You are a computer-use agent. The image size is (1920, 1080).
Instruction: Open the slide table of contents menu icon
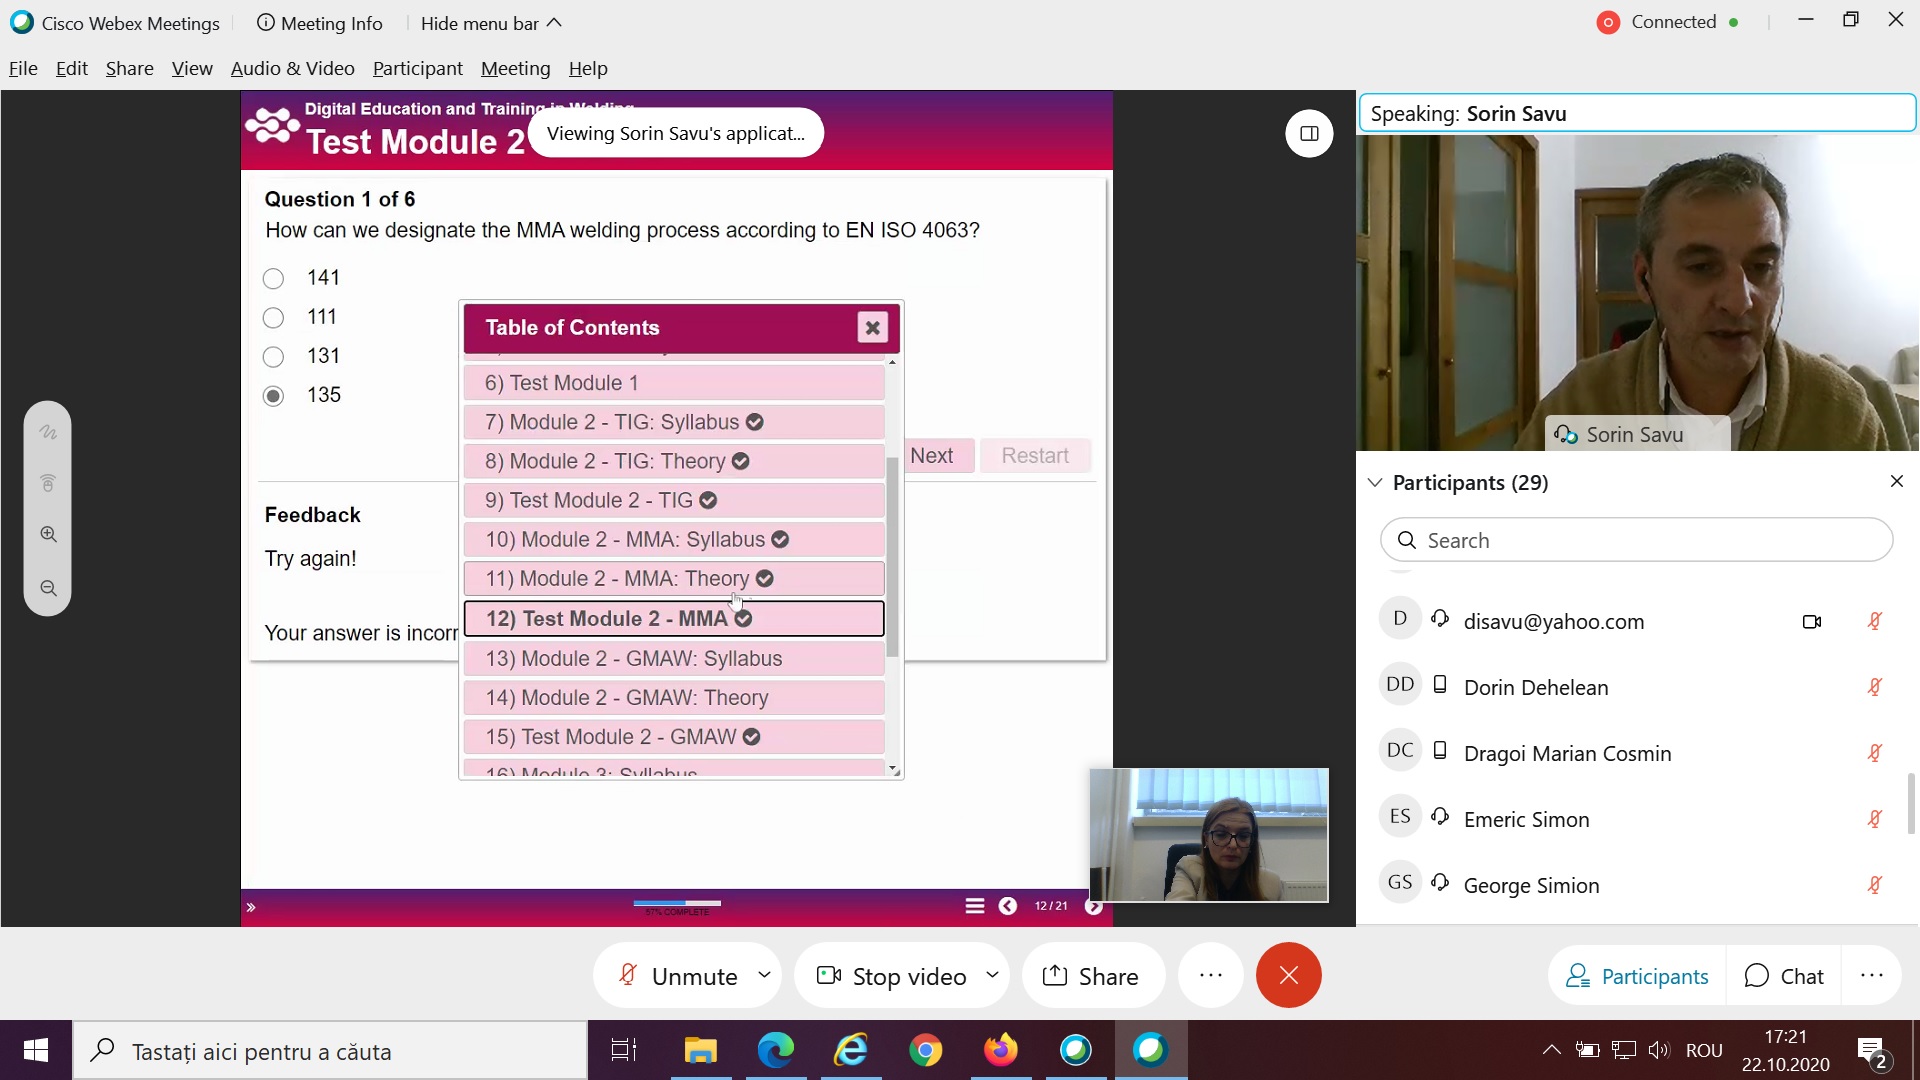(974, 906)
